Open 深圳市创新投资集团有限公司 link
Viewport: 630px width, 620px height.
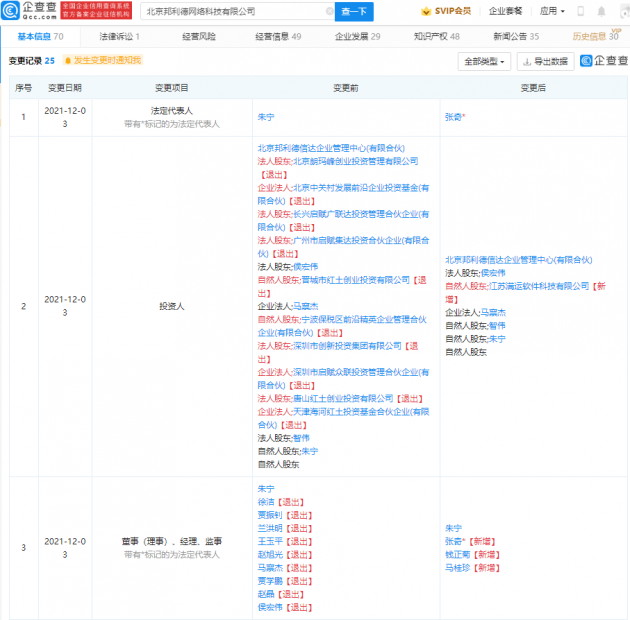click(347, 346)
